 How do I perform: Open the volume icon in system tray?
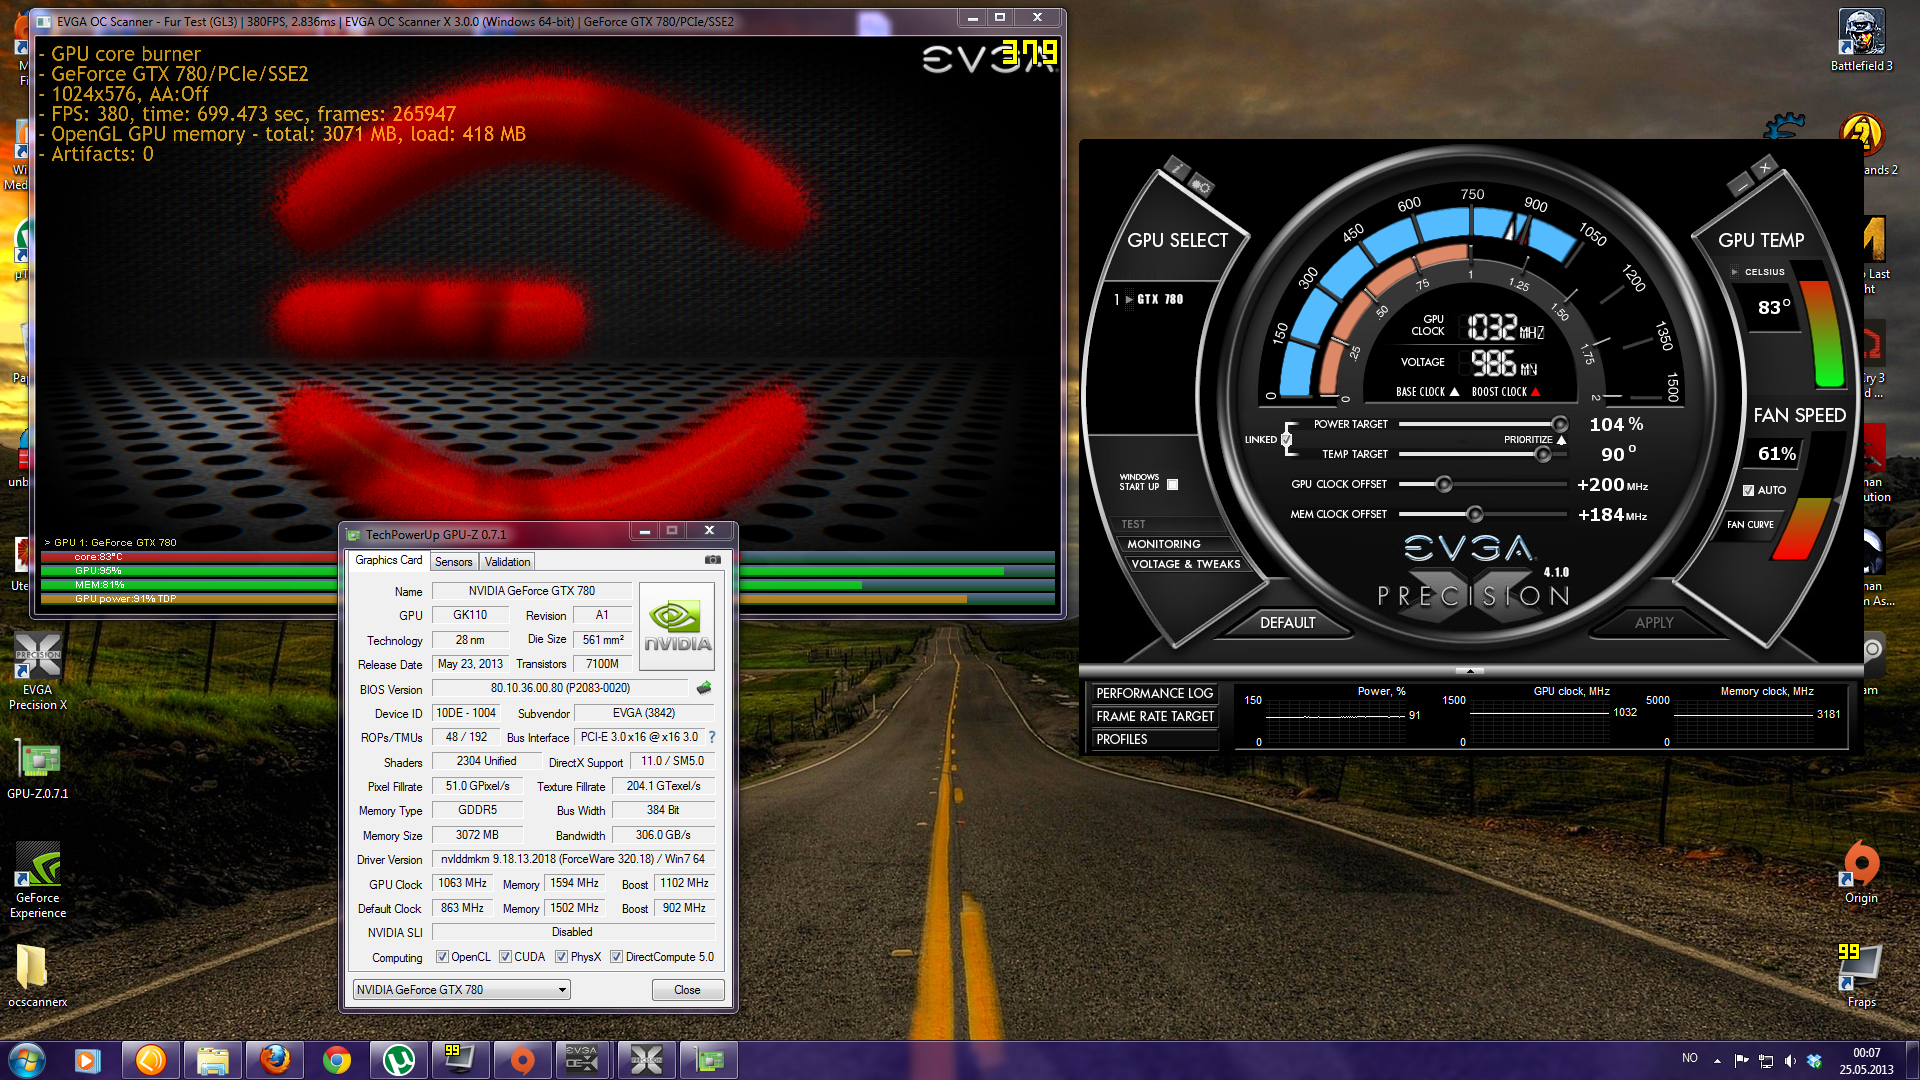click(1790, 1061)
